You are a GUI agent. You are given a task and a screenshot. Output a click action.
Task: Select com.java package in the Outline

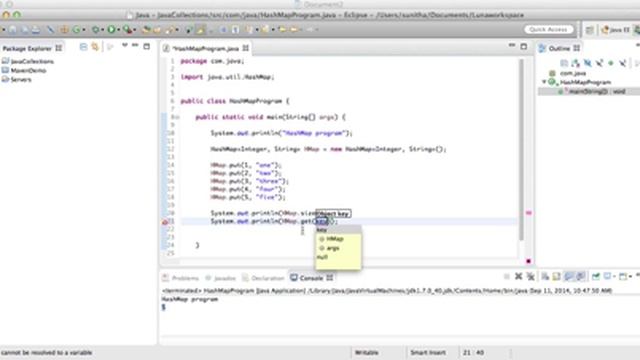click(568, 73)
